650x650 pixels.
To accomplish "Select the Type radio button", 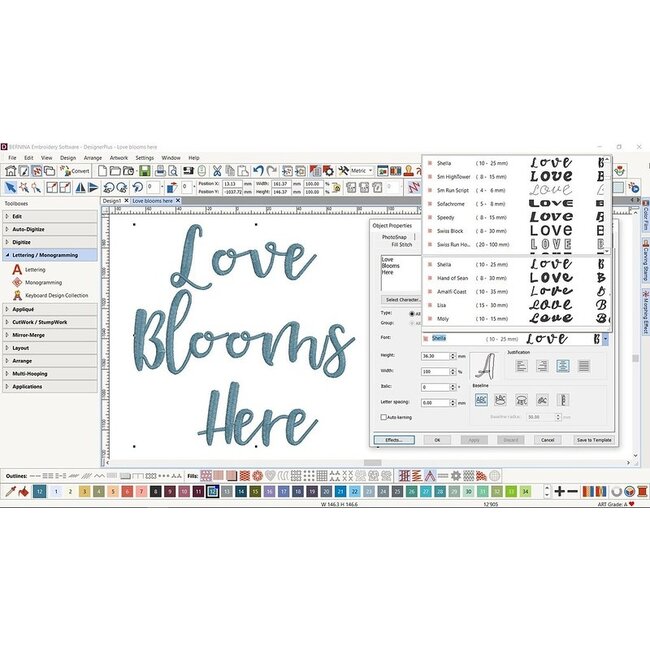I will pos(412,313).
